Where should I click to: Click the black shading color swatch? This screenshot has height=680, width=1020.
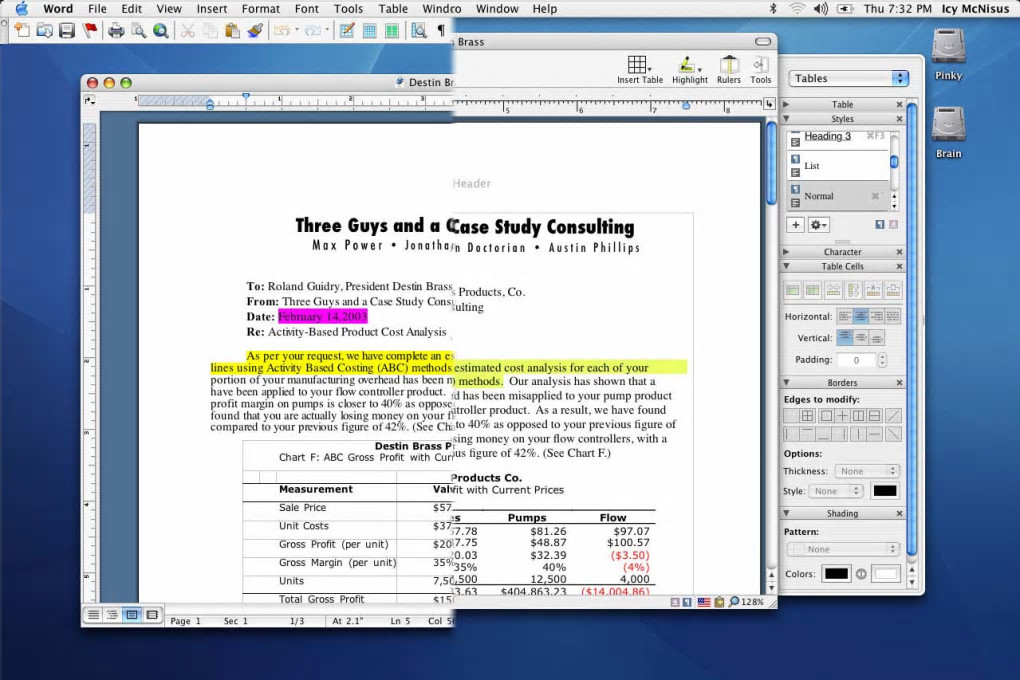coord(835,574)
